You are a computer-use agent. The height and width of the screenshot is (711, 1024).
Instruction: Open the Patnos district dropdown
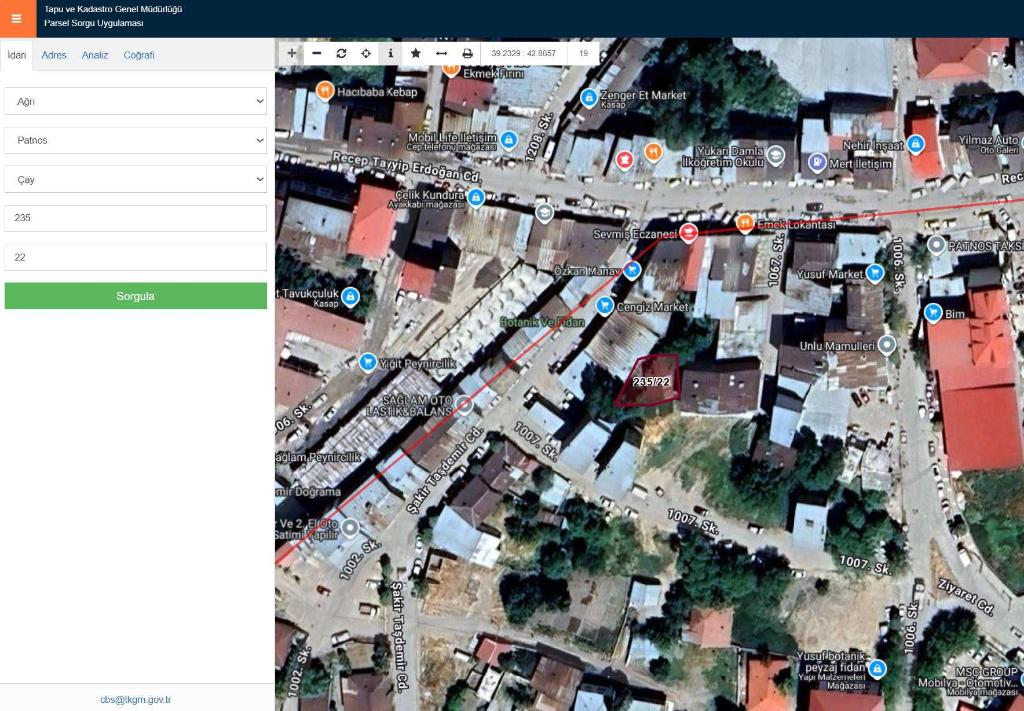(x=136, y=140)
